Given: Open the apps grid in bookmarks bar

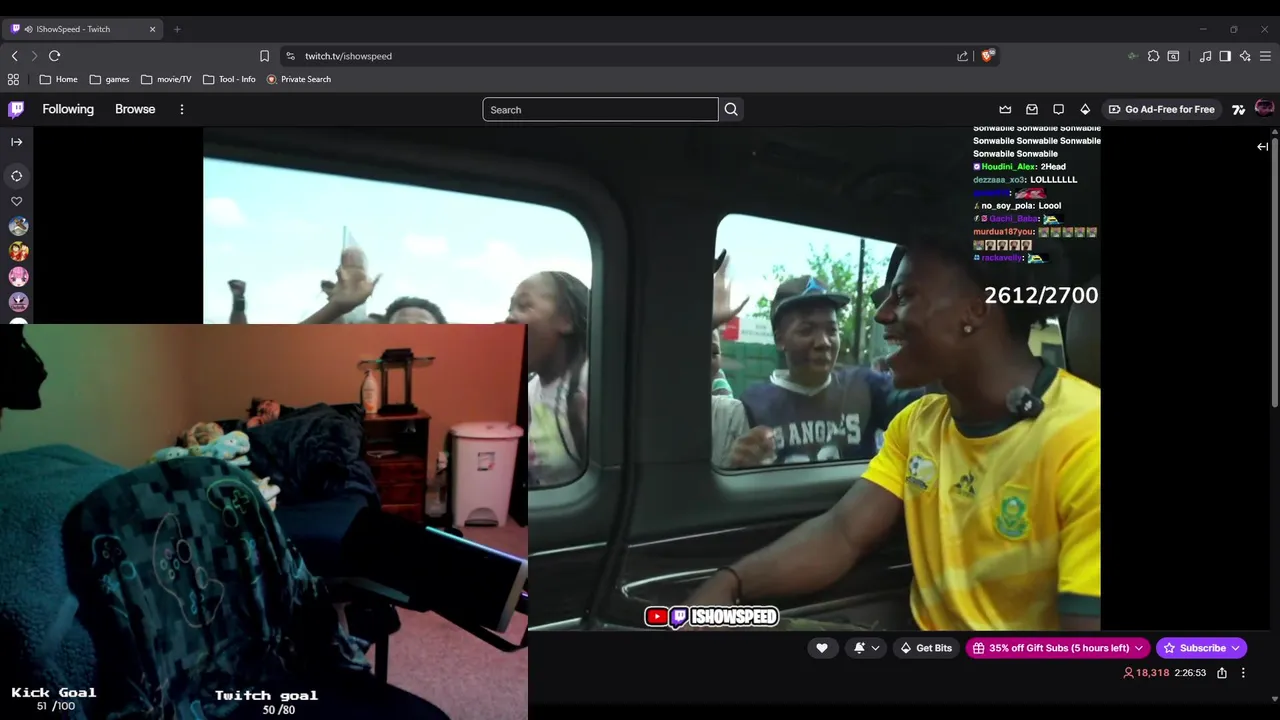Looking at the screenshot, I should click(x=13, y=79).
